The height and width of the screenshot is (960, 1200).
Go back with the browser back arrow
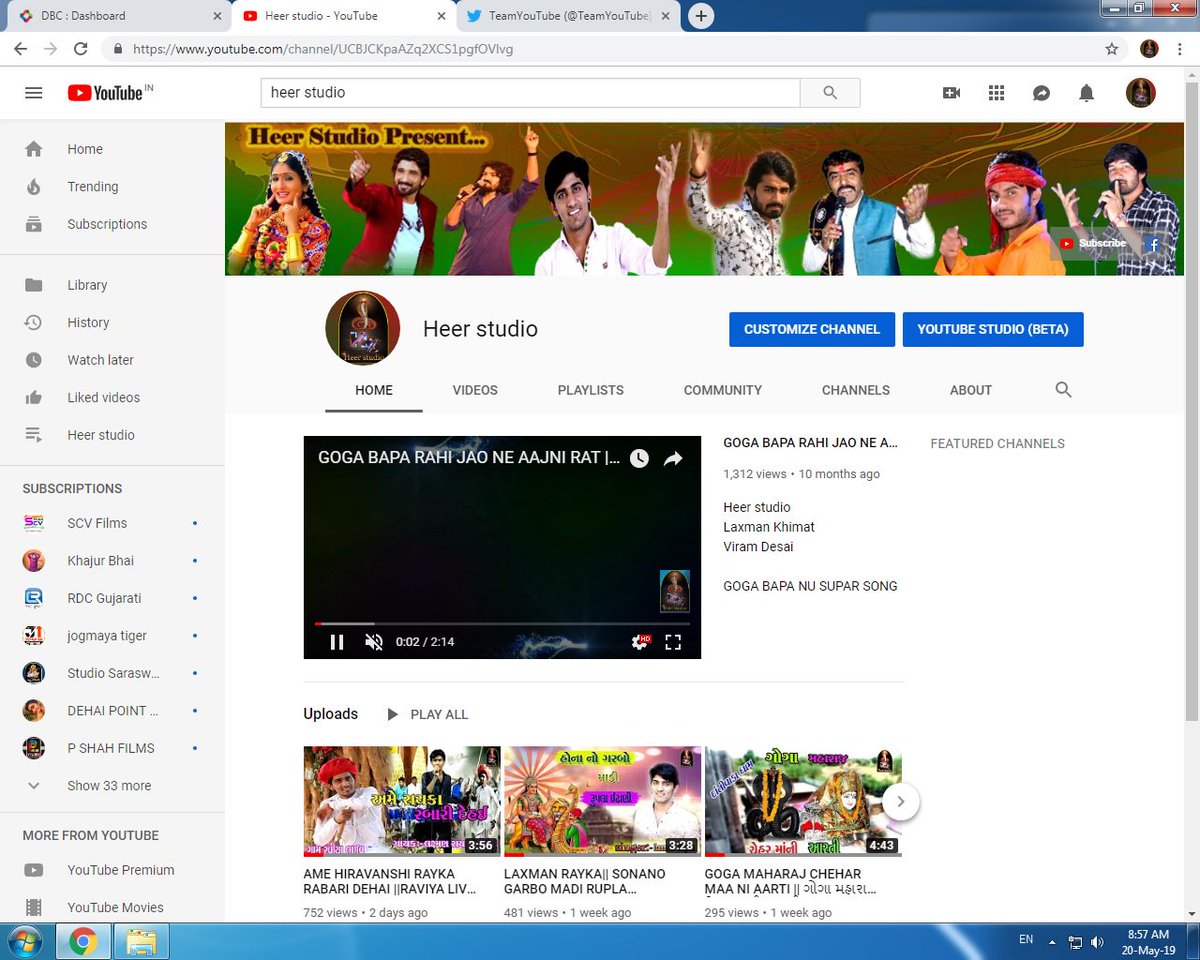22,48
